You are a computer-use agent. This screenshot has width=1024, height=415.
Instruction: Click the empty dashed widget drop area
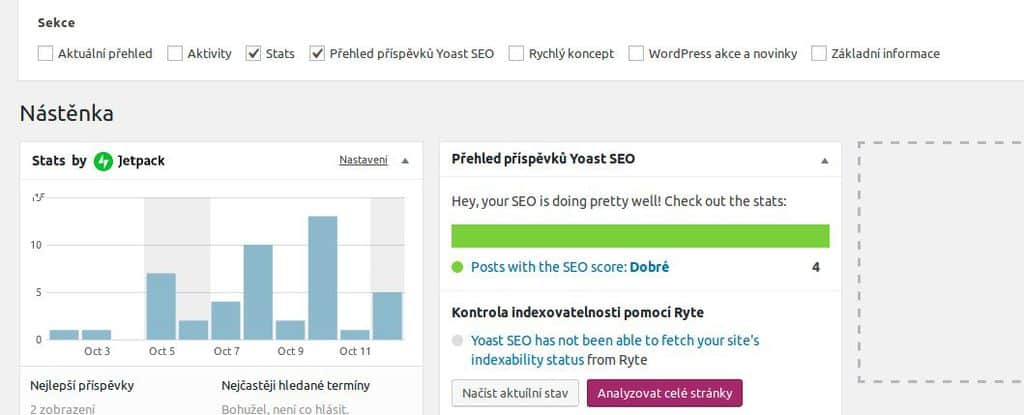click(x=940, y=261)
